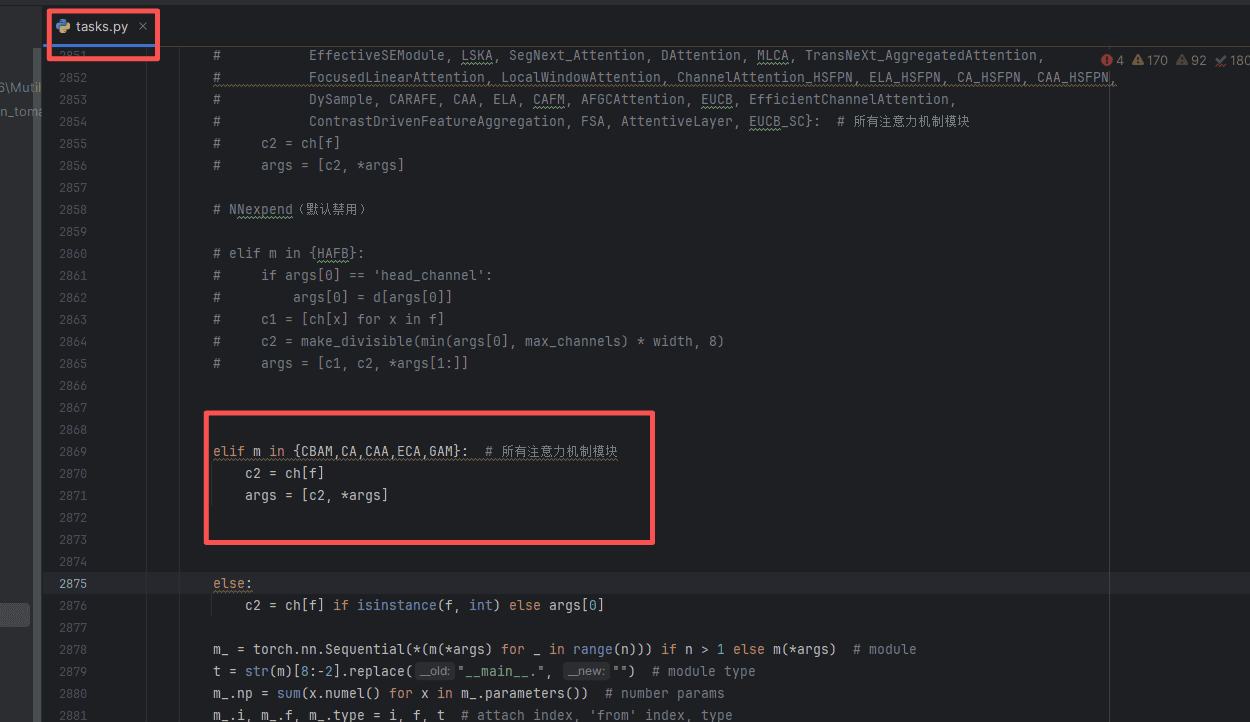Switch to the tasks.py tab
This screenshot has width=1250, height=722.
[102, 27]
